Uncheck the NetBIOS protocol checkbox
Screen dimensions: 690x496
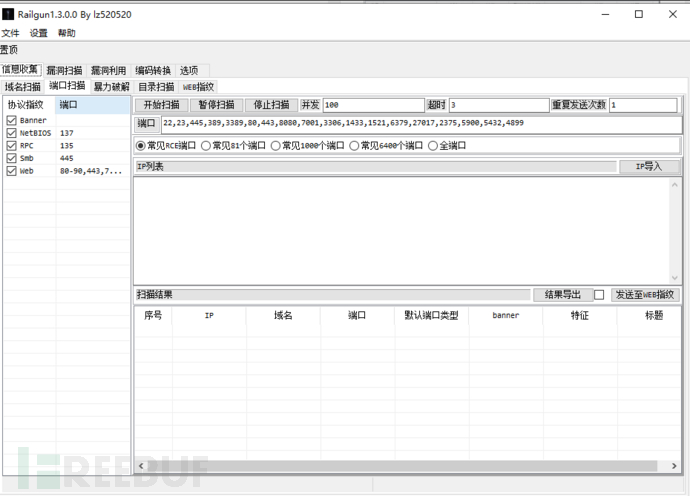tap(12, 133)
